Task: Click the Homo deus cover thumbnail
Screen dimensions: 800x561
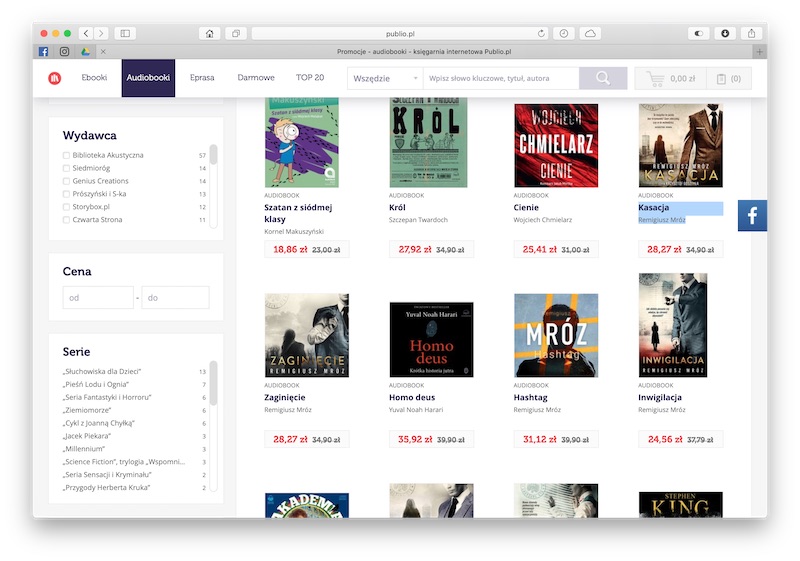Action: [x=431, y=339]
